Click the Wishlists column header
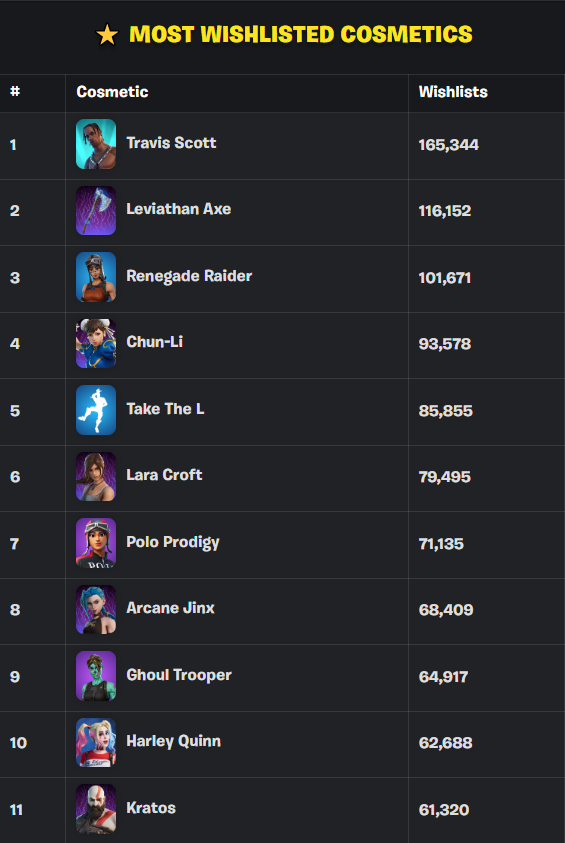This screenshot has height=843, width=565. (x=453, y=92)
